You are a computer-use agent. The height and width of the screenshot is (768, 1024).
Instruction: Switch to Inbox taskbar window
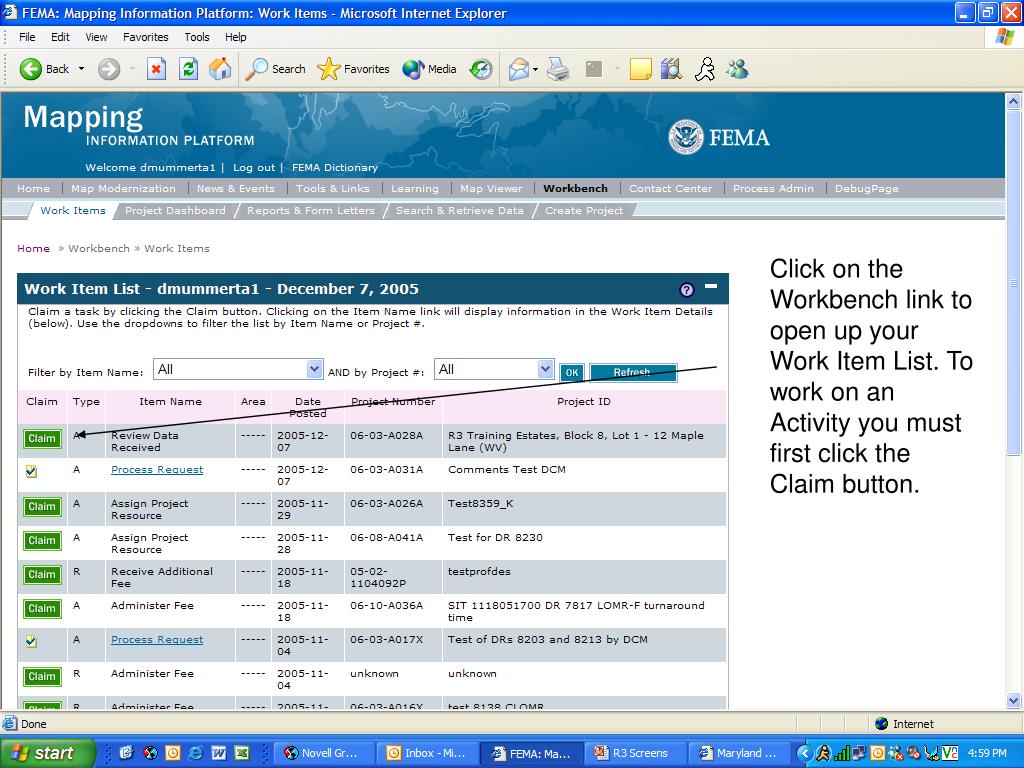point(427,753)
